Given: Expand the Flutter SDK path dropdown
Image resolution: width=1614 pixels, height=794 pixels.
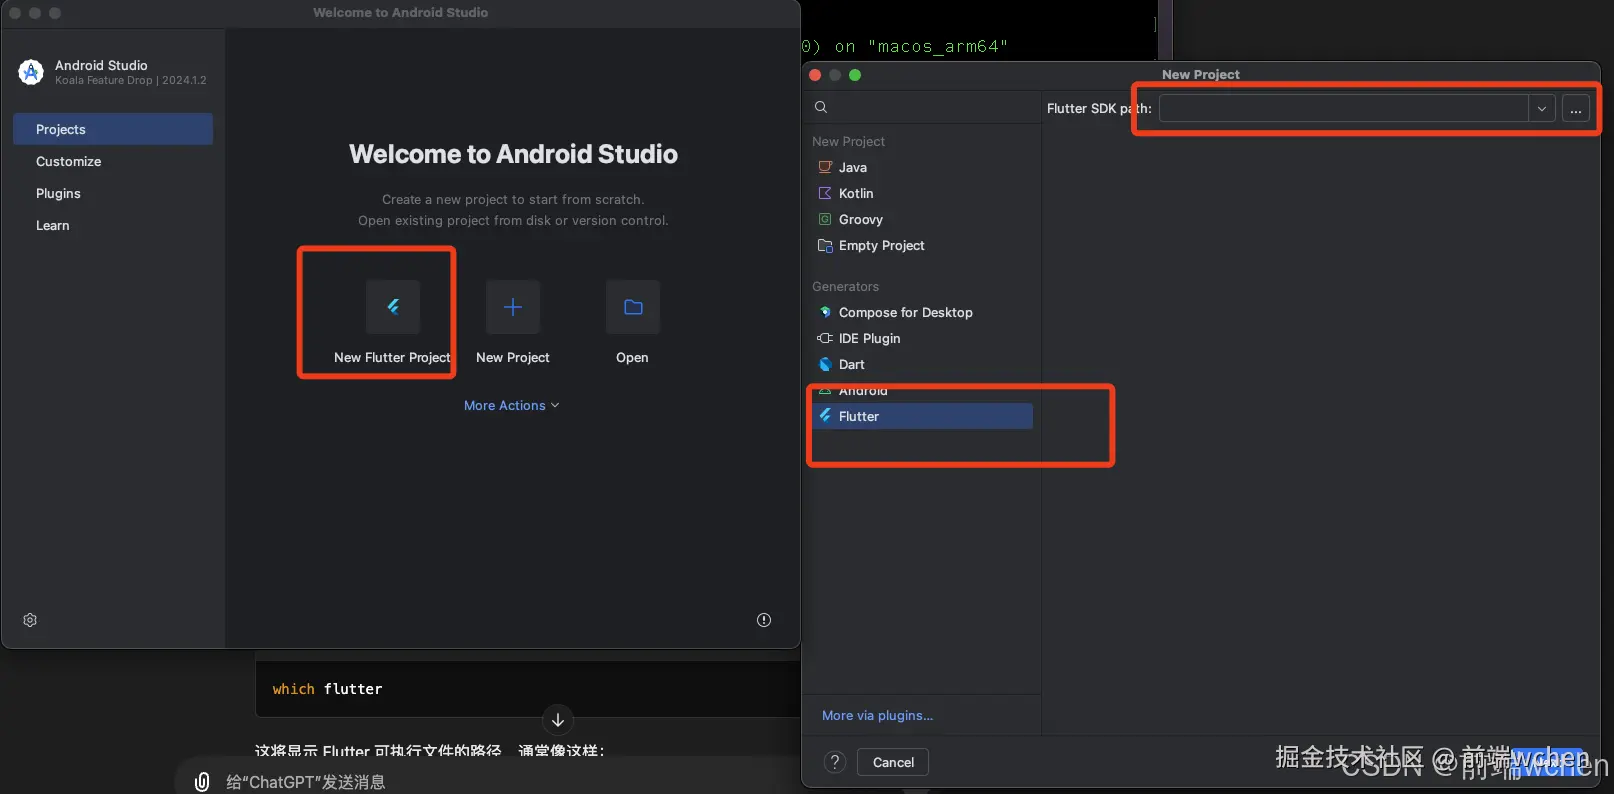Looking at the screenshot, I should [1542, 108].
